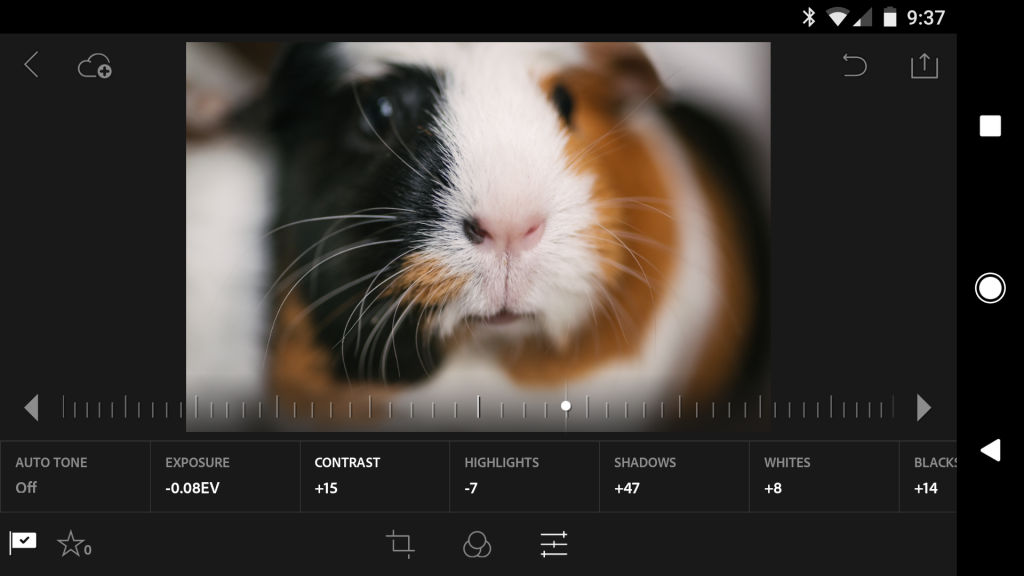Tap the undo arrow icon
This screenshot has height=576, width=1024.
854,65
